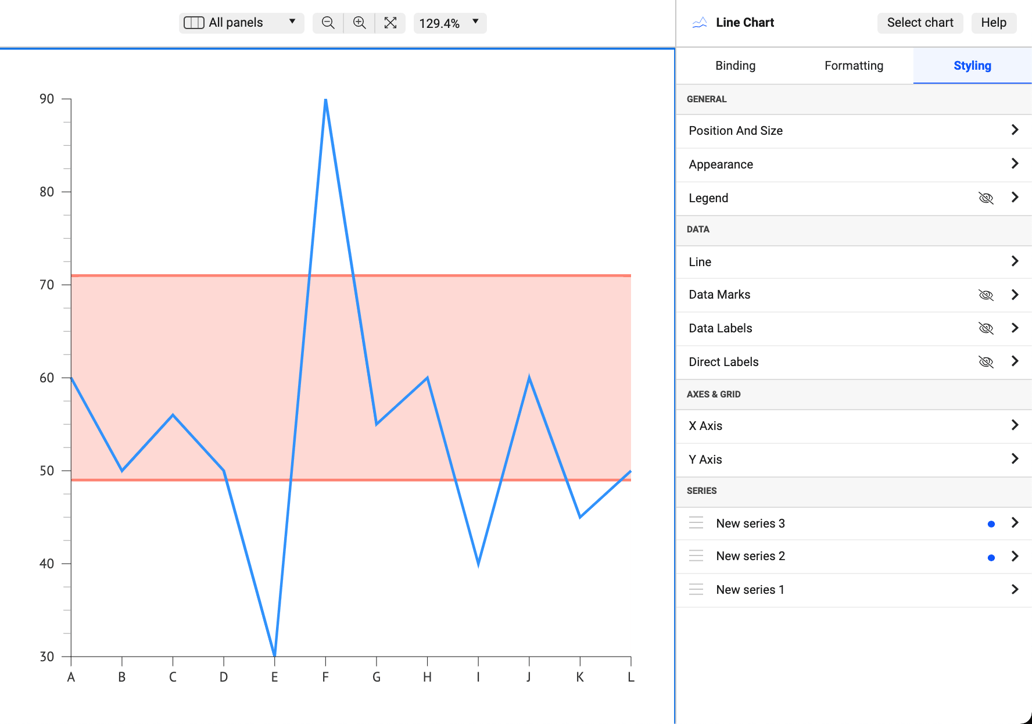The width and height of the screenshot is (1032, 724).
Task: Show the Data Marks via eye toggle
Action: (986, 295)
